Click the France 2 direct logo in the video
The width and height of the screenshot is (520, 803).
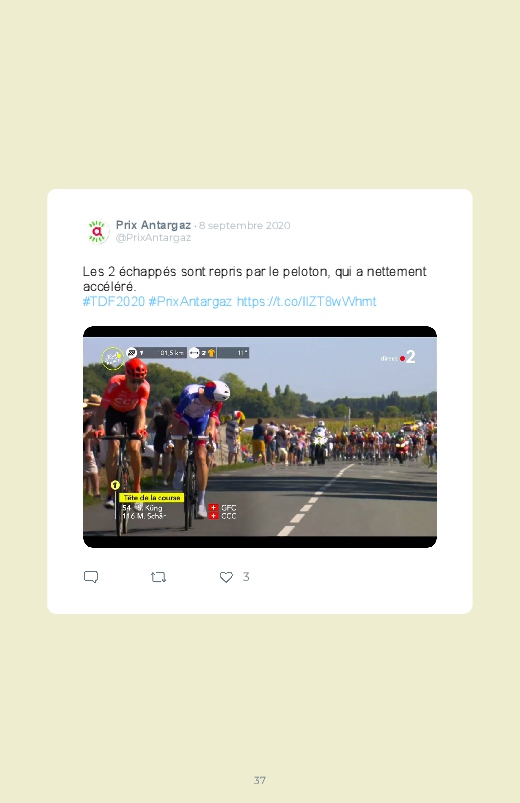coord(398,357)
